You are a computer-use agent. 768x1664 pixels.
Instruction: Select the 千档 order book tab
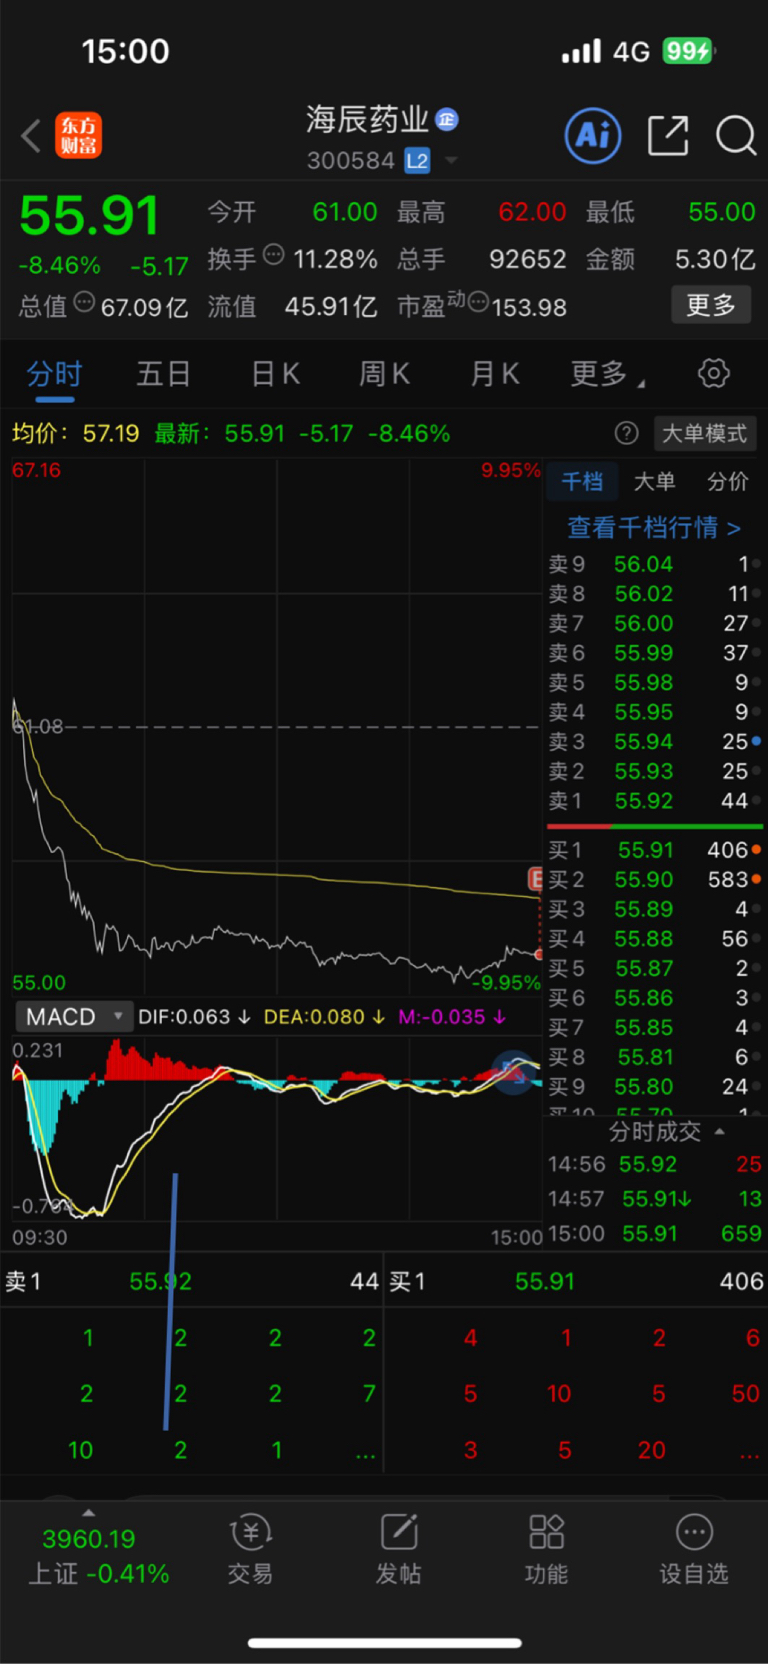[x=582, y=482]
